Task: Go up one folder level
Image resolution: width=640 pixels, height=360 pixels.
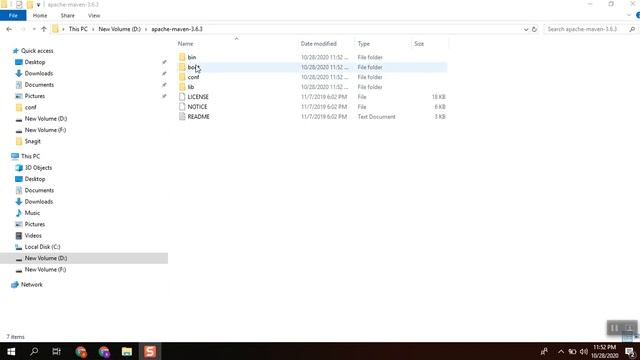Action: pos(44,29)
